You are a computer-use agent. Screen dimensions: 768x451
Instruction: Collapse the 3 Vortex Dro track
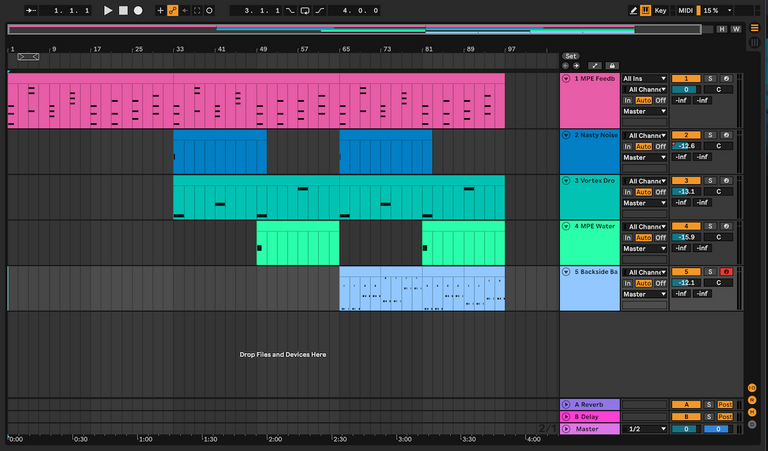tap(566, 181)
